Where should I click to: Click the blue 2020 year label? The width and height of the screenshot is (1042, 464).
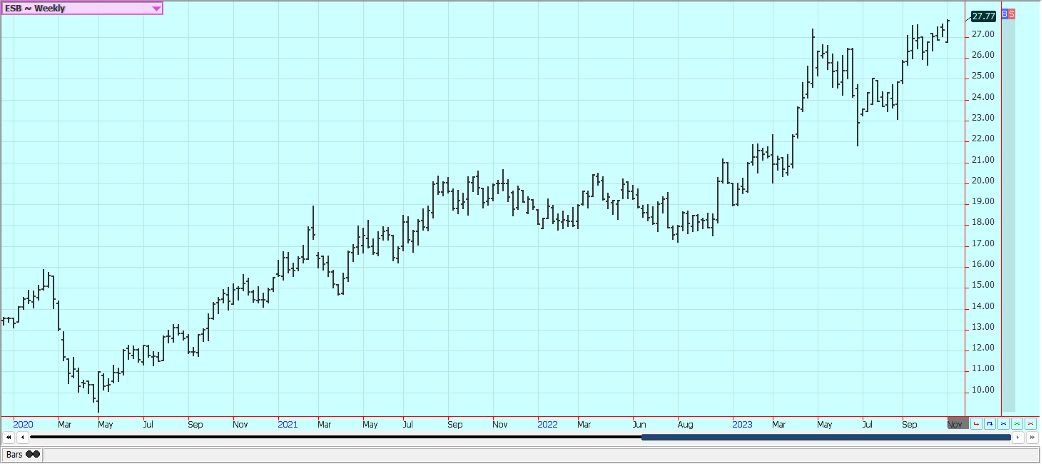tap(23, 423)
